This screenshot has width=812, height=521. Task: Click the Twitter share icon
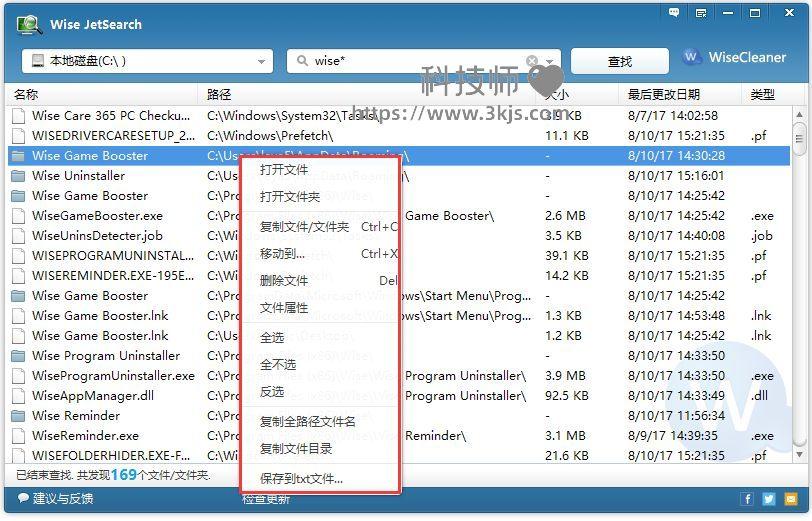[768, 499]
